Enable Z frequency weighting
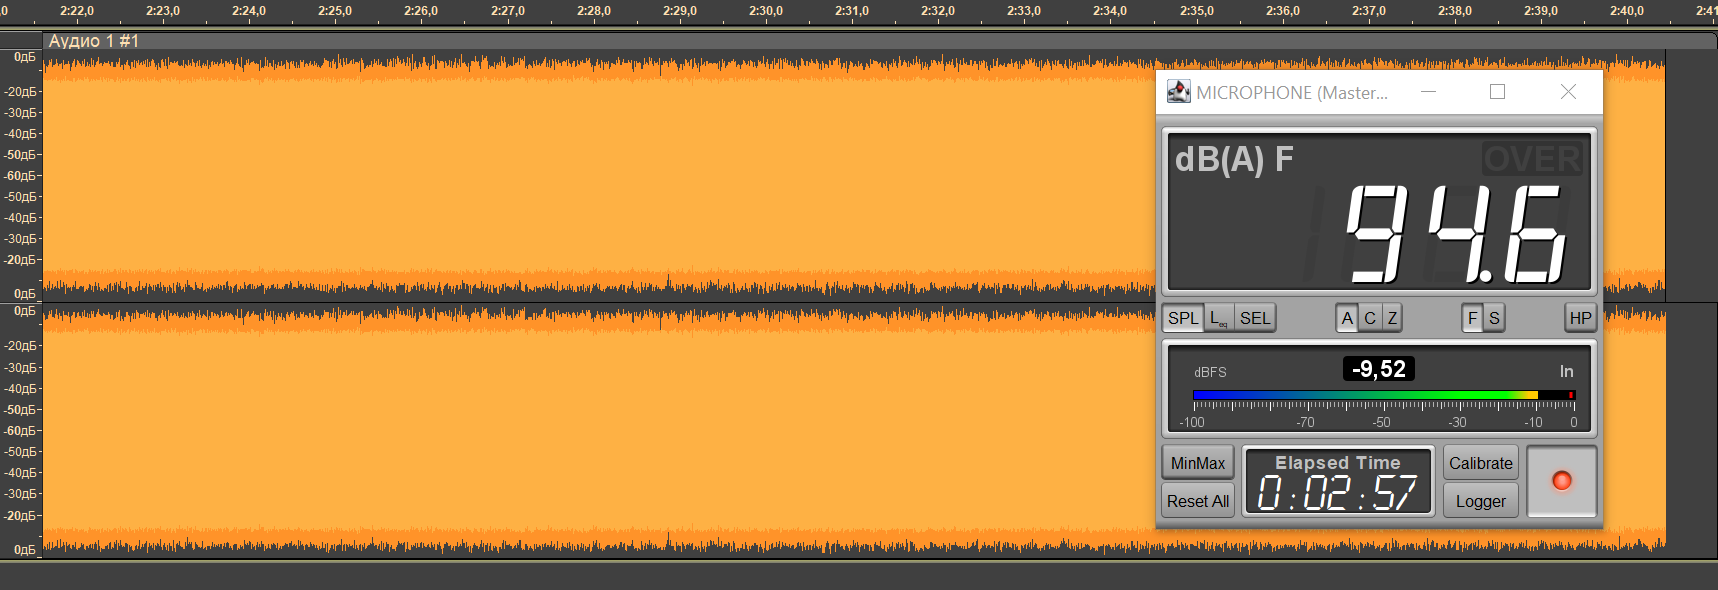Viewport: 1718px width, 590px height. click(1392, 318)
